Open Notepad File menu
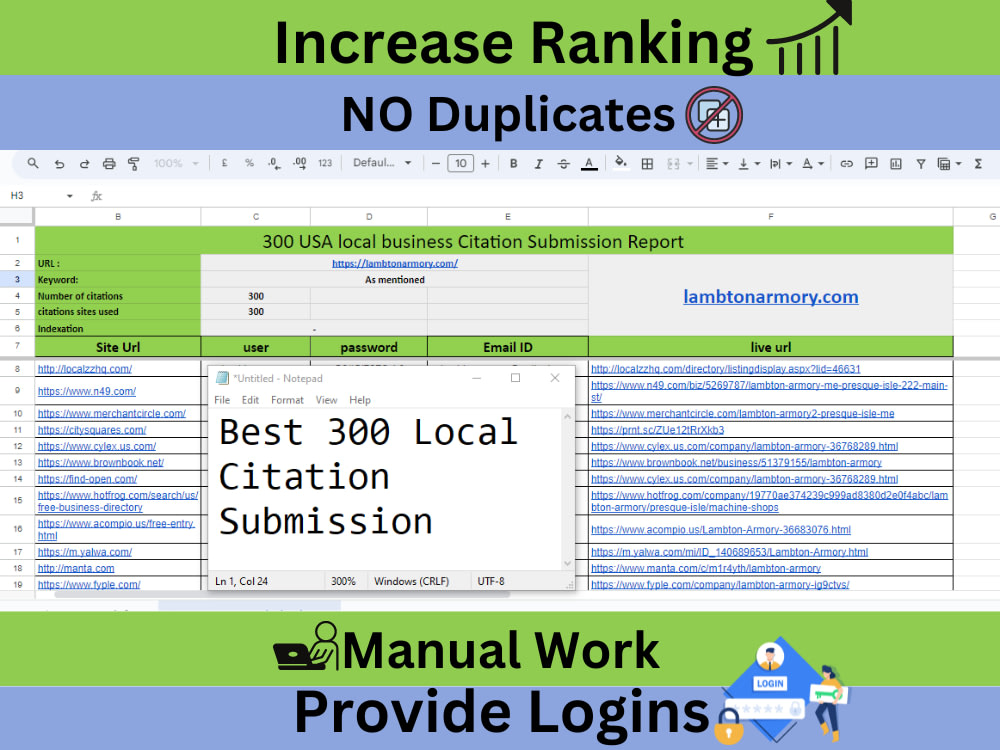The width and height of the screenshot is (1000, 750). pos(222,400)
